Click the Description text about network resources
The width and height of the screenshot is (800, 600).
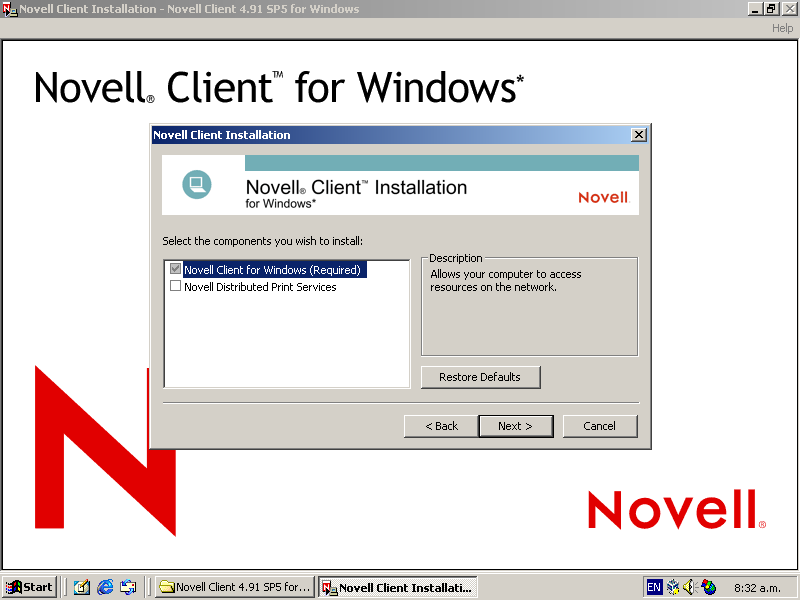point(506,281)
